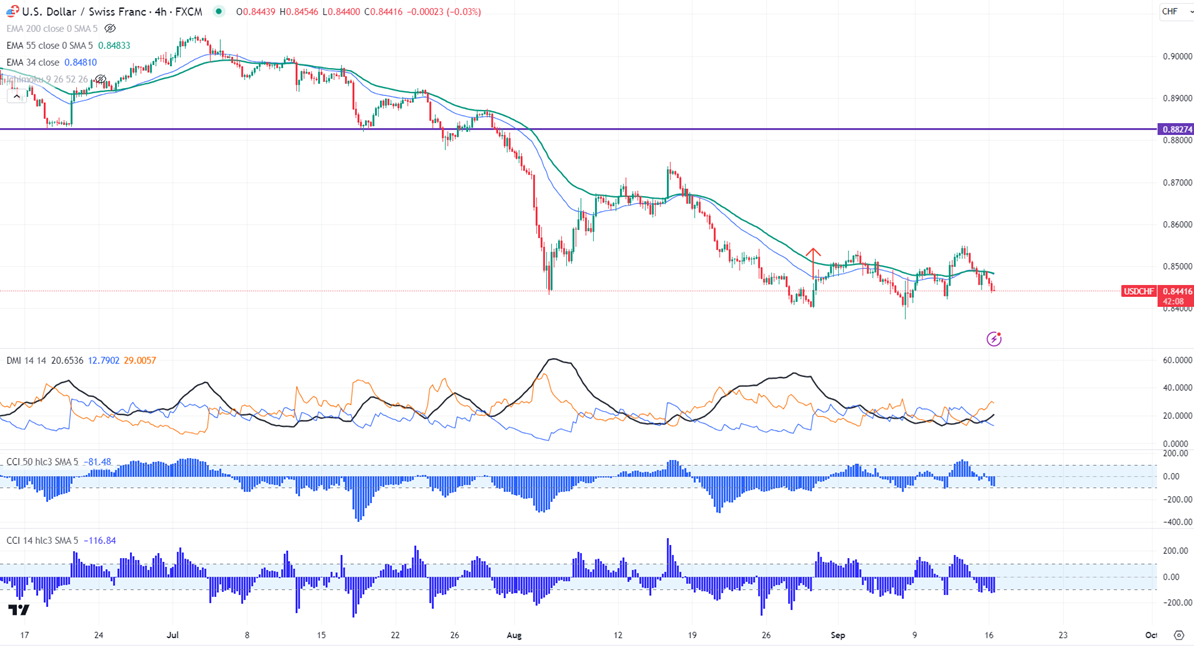Open the CHF currency dropdown
The height and width of the screenshot is (650, 1194).
(1176, 11)
